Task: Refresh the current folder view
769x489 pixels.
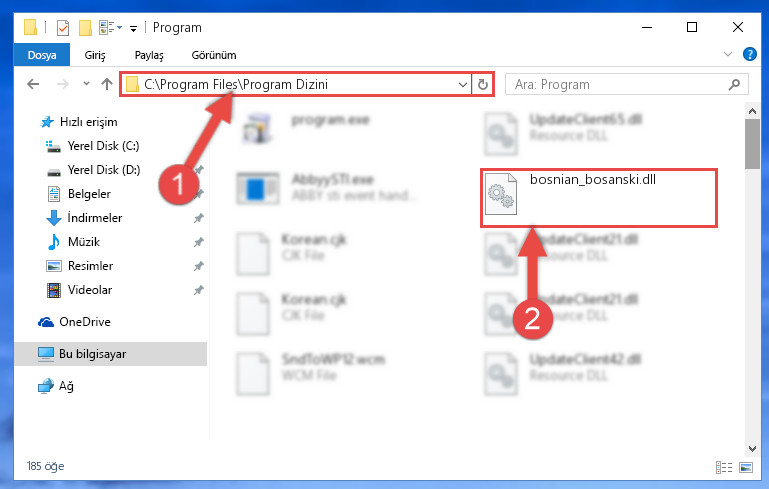Action: (x=483, y=84)
